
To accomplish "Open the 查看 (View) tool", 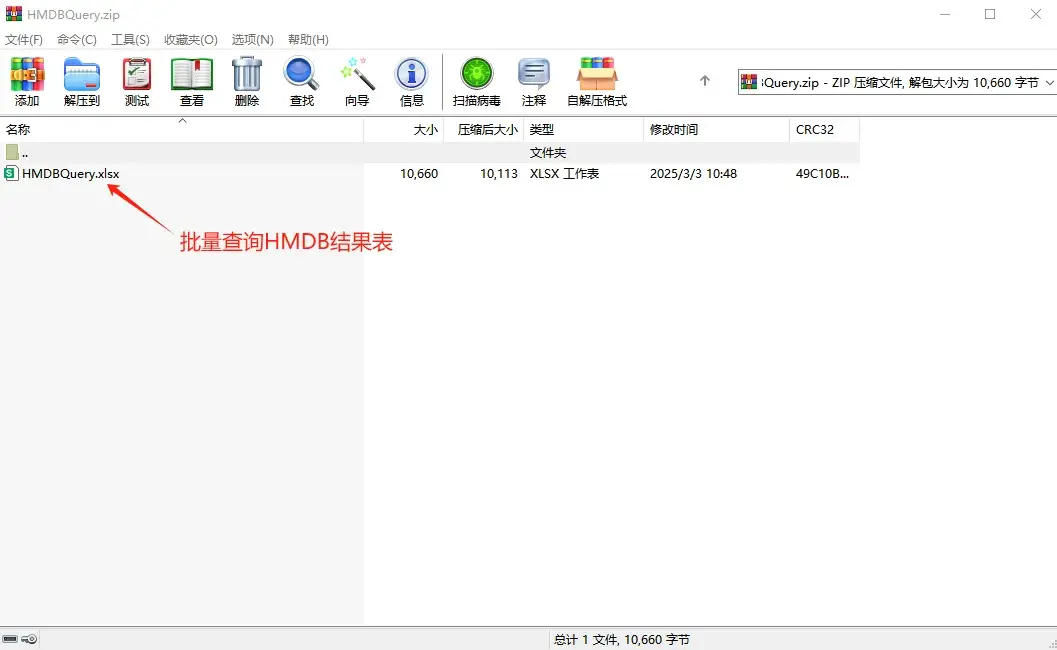I will click(x=191, y=80).
